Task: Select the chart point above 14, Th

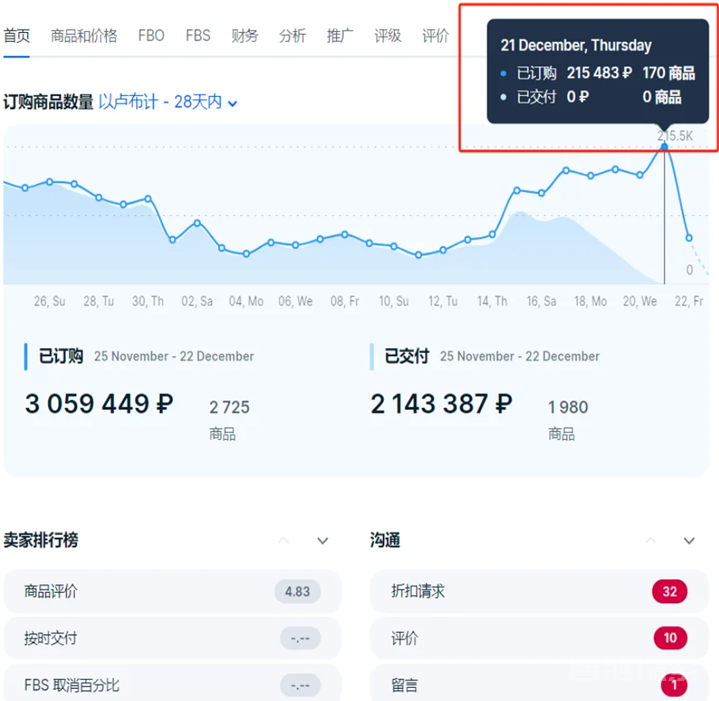Action: [x=492, y=234]
